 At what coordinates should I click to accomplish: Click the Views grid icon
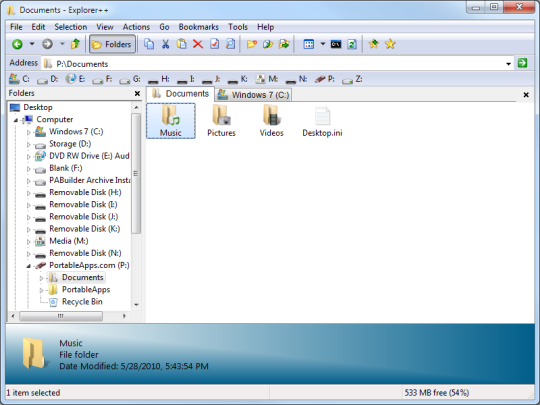(x=309, y=44)
